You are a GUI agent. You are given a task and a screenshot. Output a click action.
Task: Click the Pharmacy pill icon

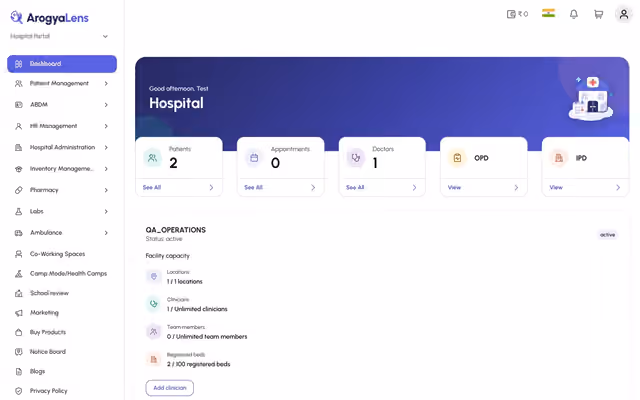[x=19, y=190]
